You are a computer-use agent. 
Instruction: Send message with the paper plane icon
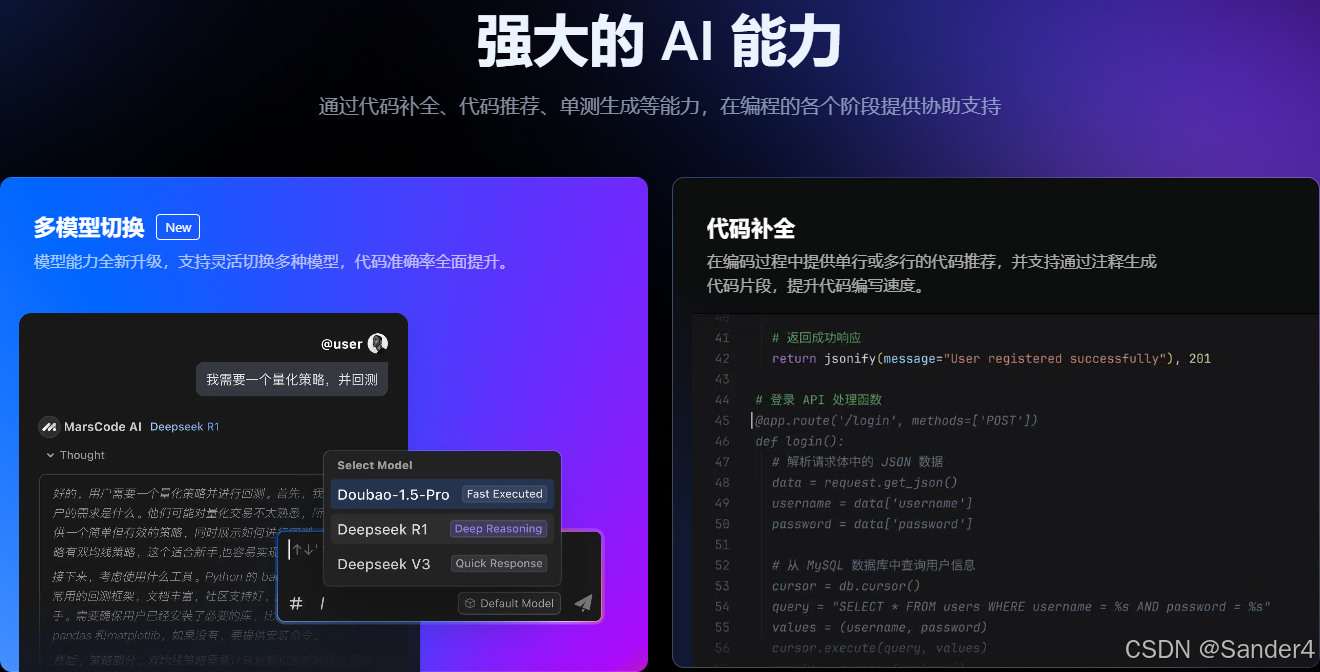tap(584, 602)
